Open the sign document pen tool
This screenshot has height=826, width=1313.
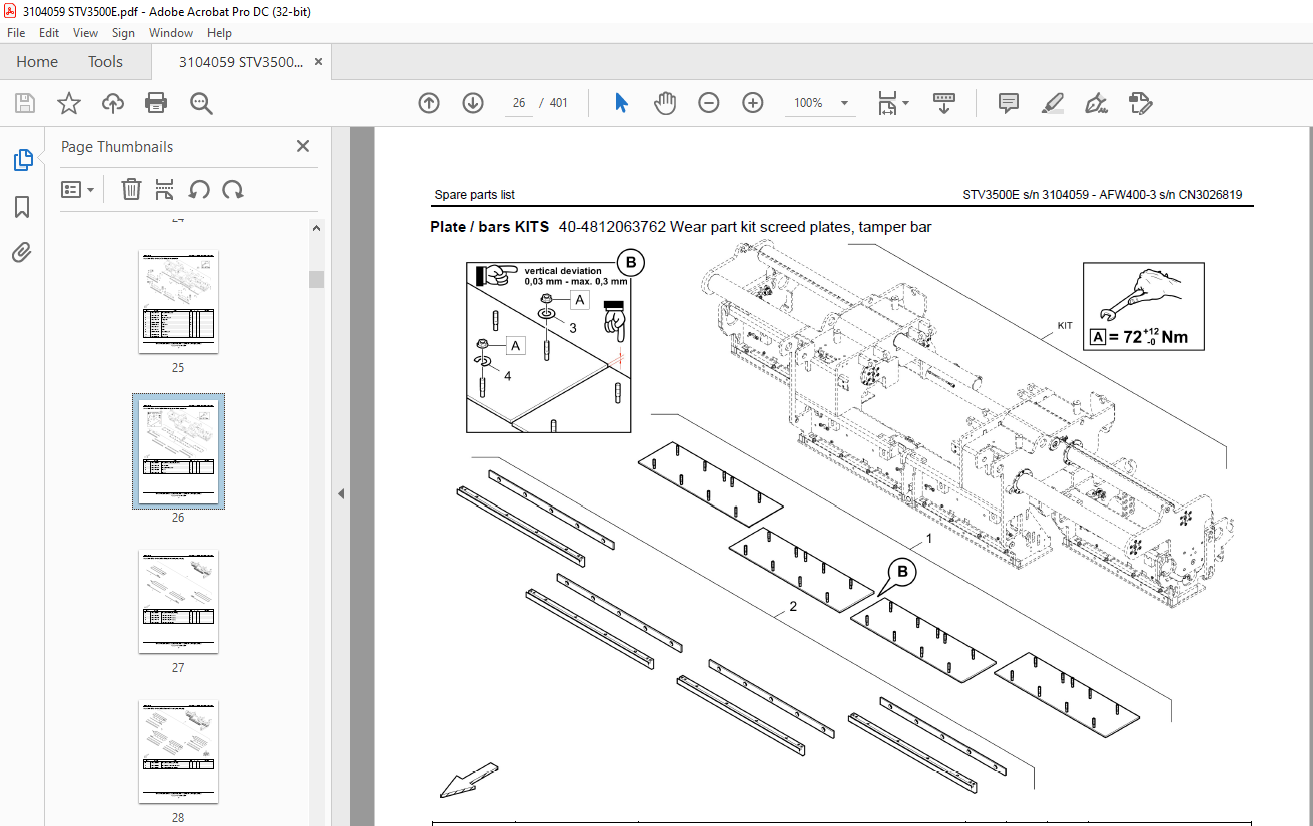[1096, 103]
